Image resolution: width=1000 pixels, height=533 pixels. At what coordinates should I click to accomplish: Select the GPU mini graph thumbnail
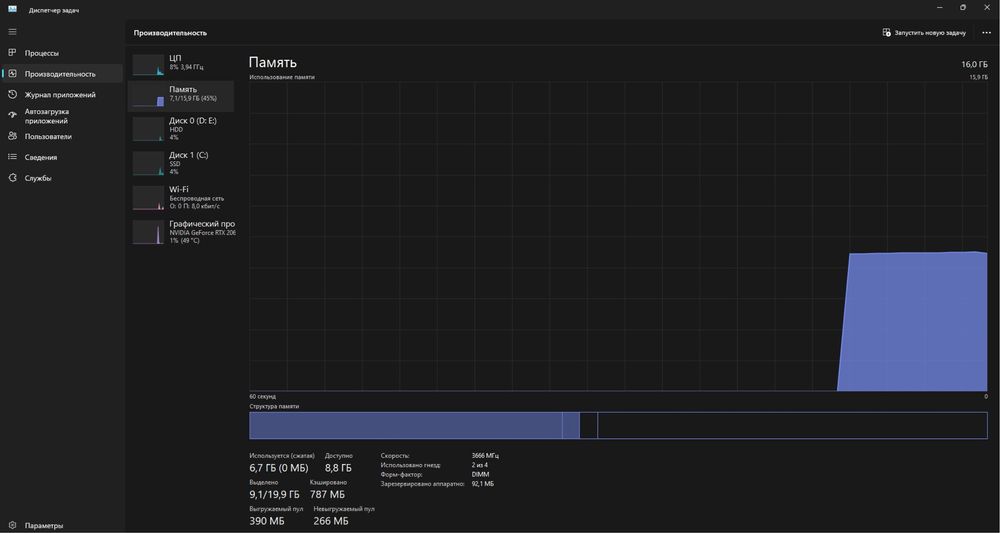(148, 232)
